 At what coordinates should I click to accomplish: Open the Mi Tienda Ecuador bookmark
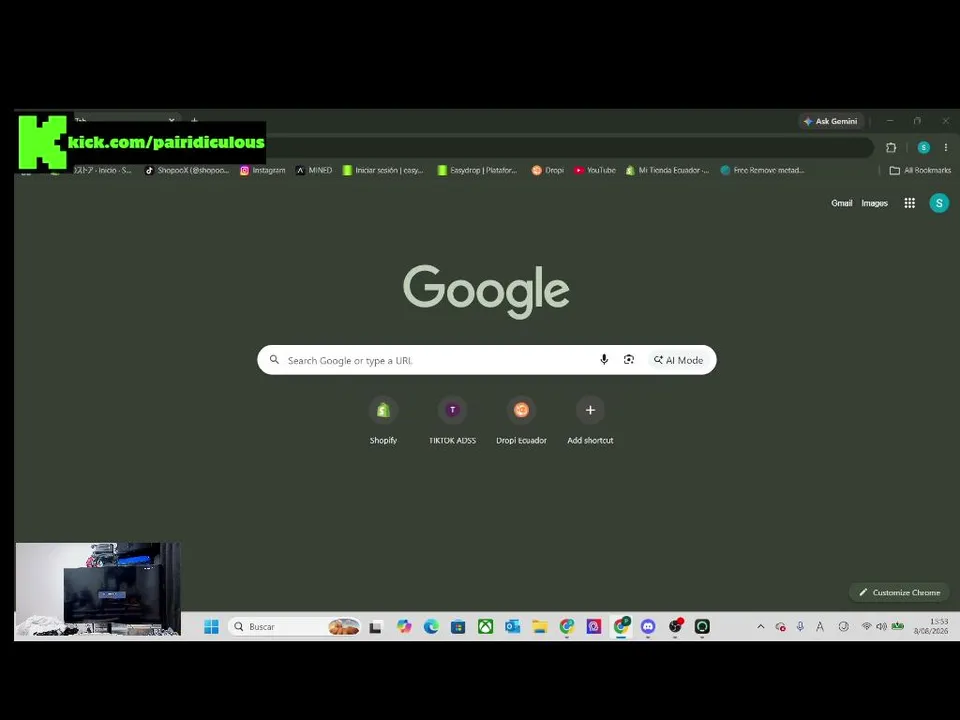pos(667,170)
